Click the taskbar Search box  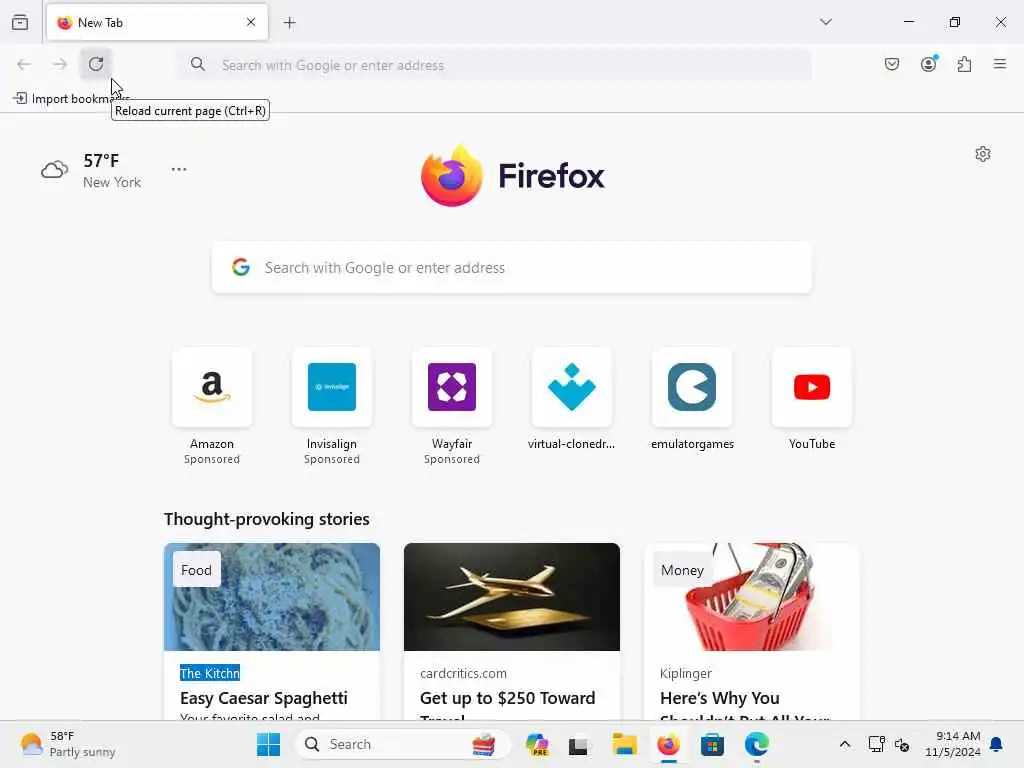point(402,744)
